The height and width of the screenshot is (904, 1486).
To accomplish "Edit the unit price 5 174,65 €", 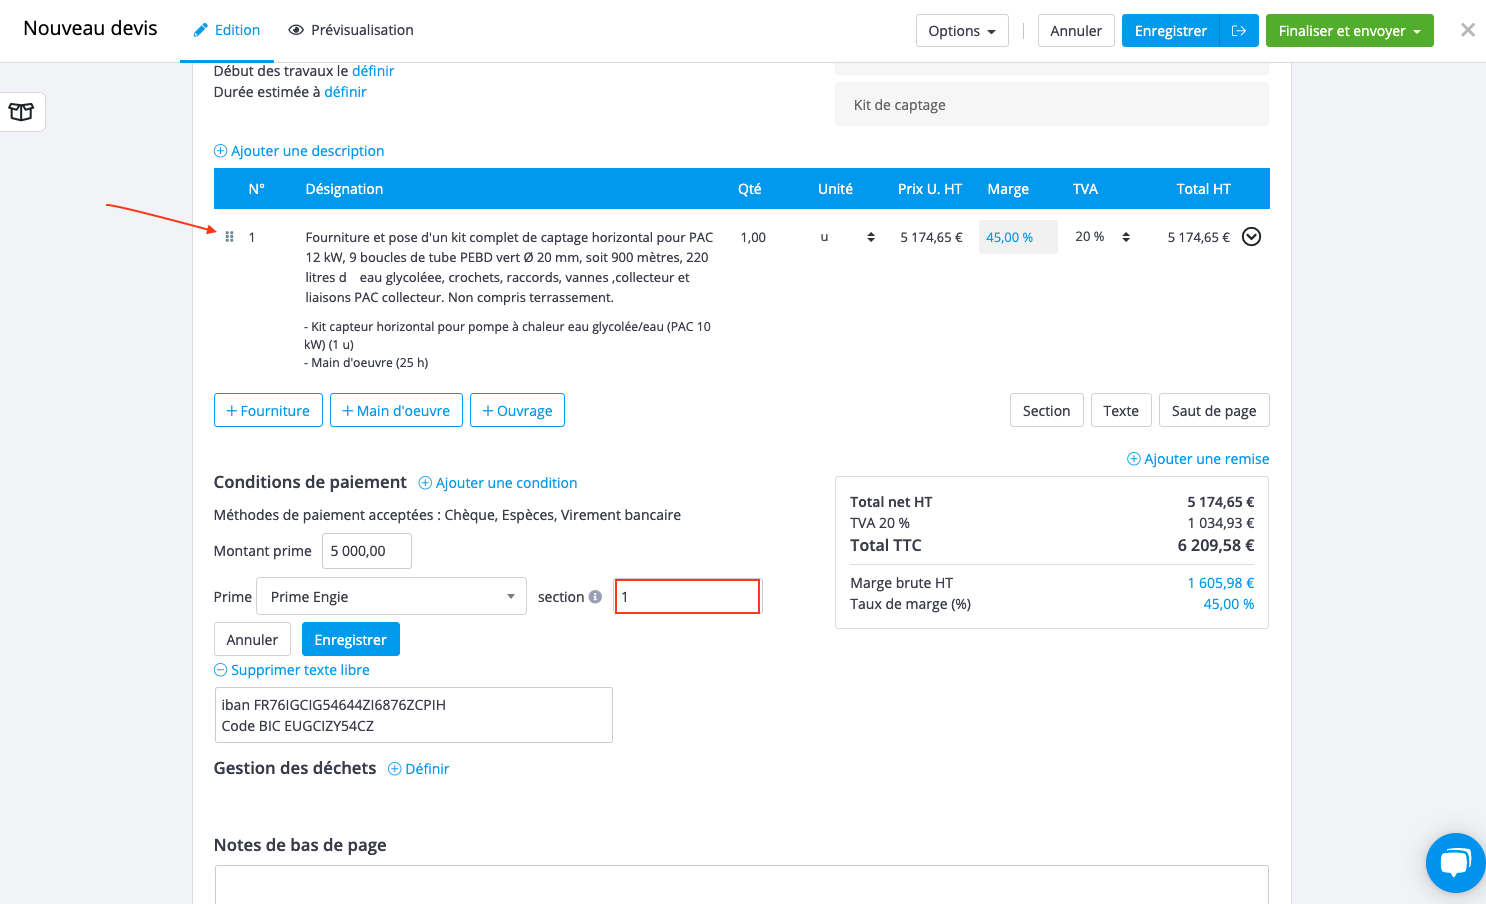I will [931, 237].
